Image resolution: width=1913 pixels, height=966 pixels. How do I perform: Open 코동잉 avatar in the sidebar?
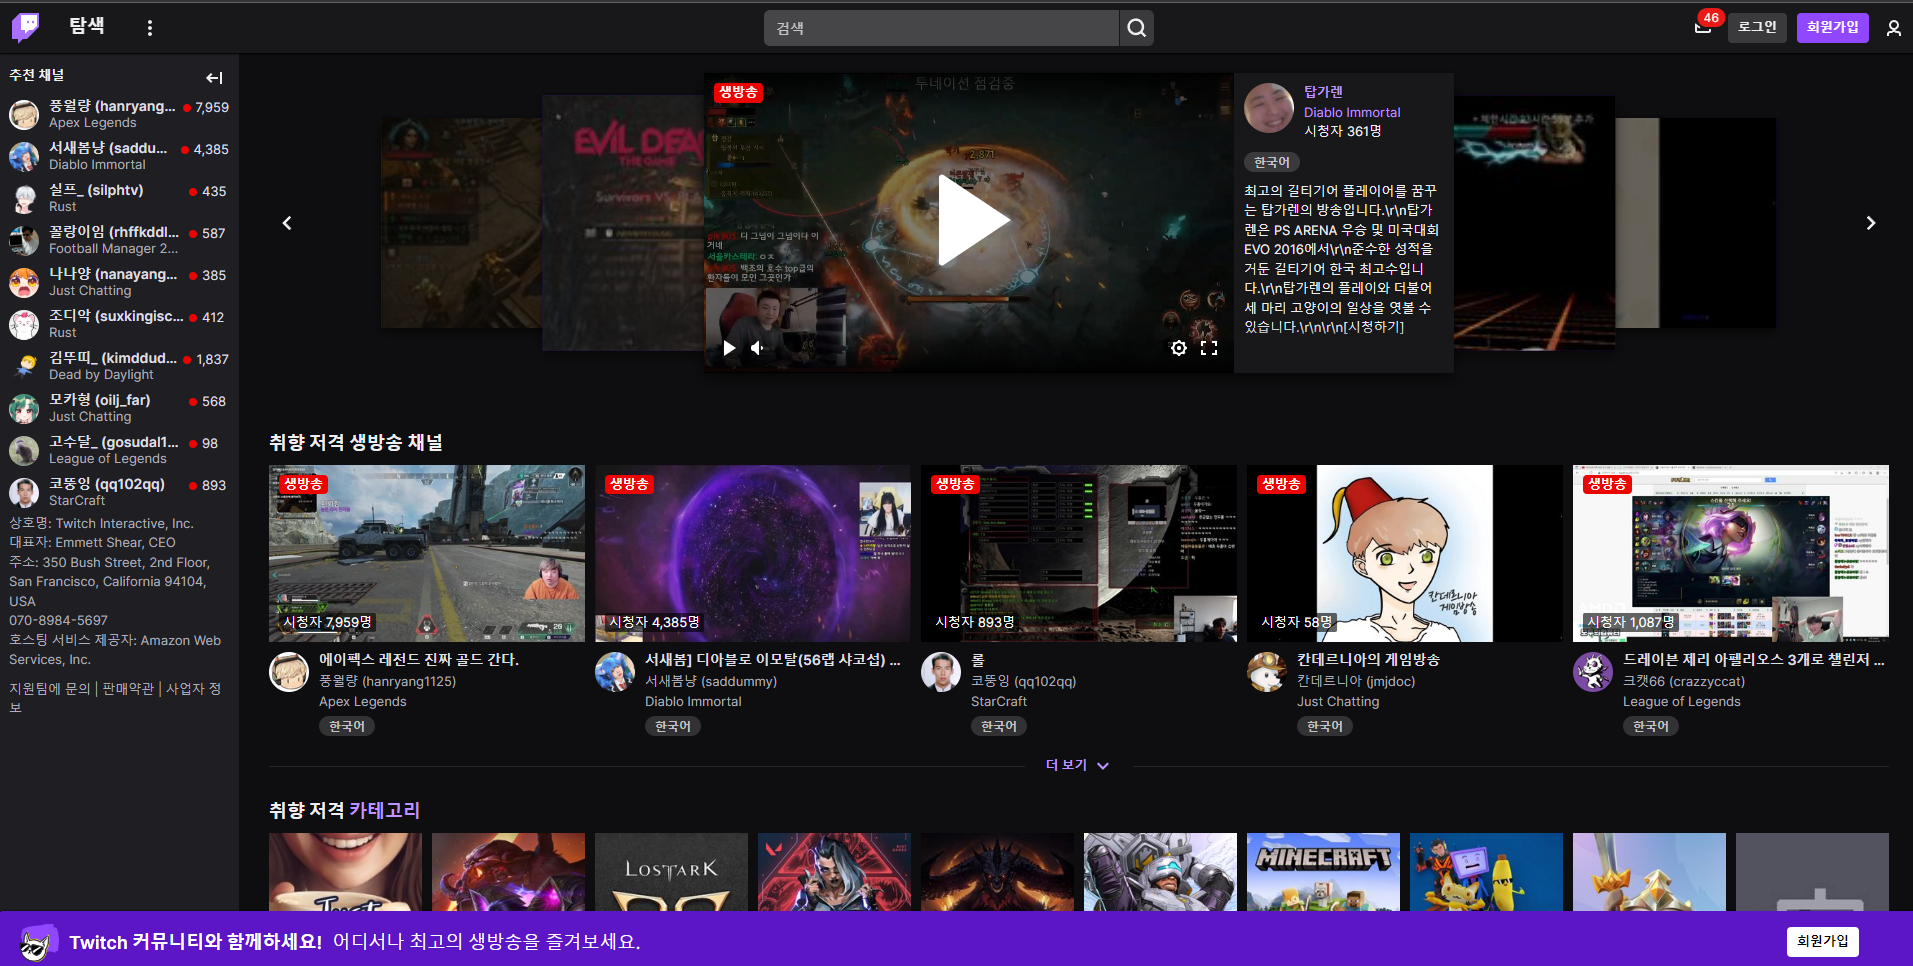point(24,493)
